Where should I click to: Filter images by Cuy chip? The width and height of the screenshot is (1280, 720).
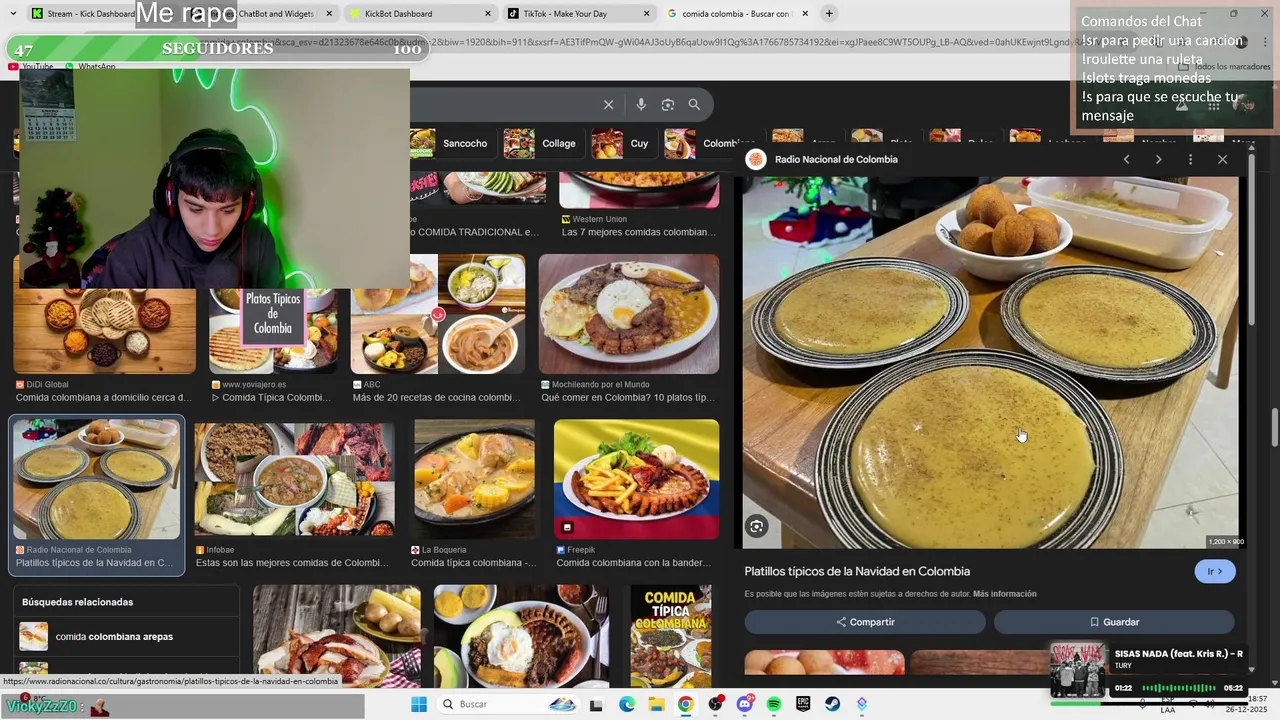(623, 144)
